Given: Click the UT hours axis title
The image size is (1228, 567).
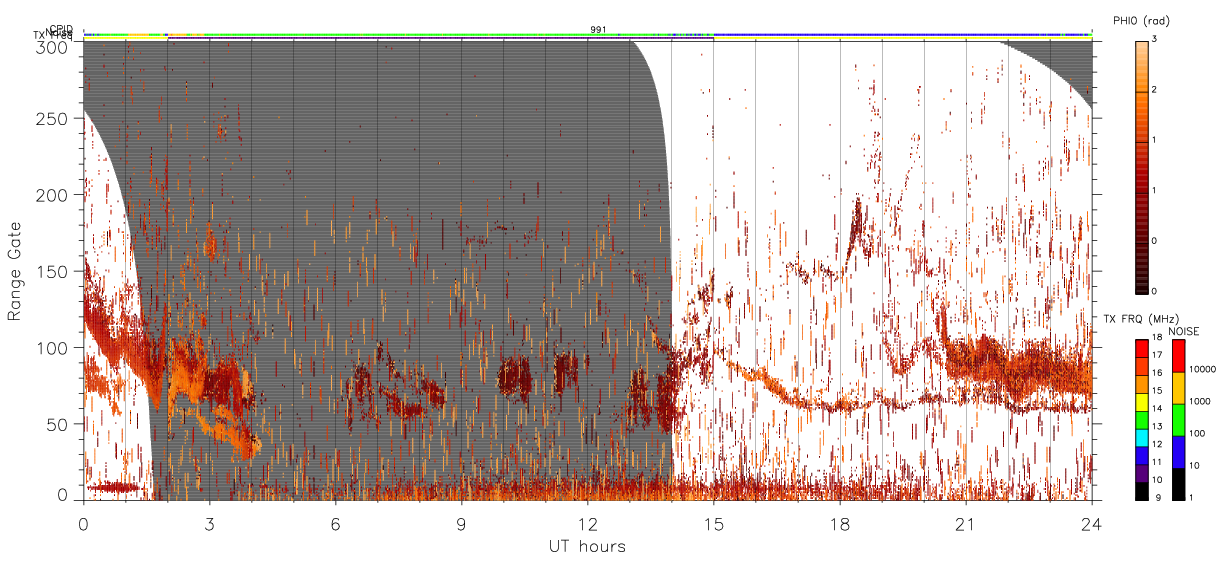Looking at the screenshot, I should click(587, 547).
